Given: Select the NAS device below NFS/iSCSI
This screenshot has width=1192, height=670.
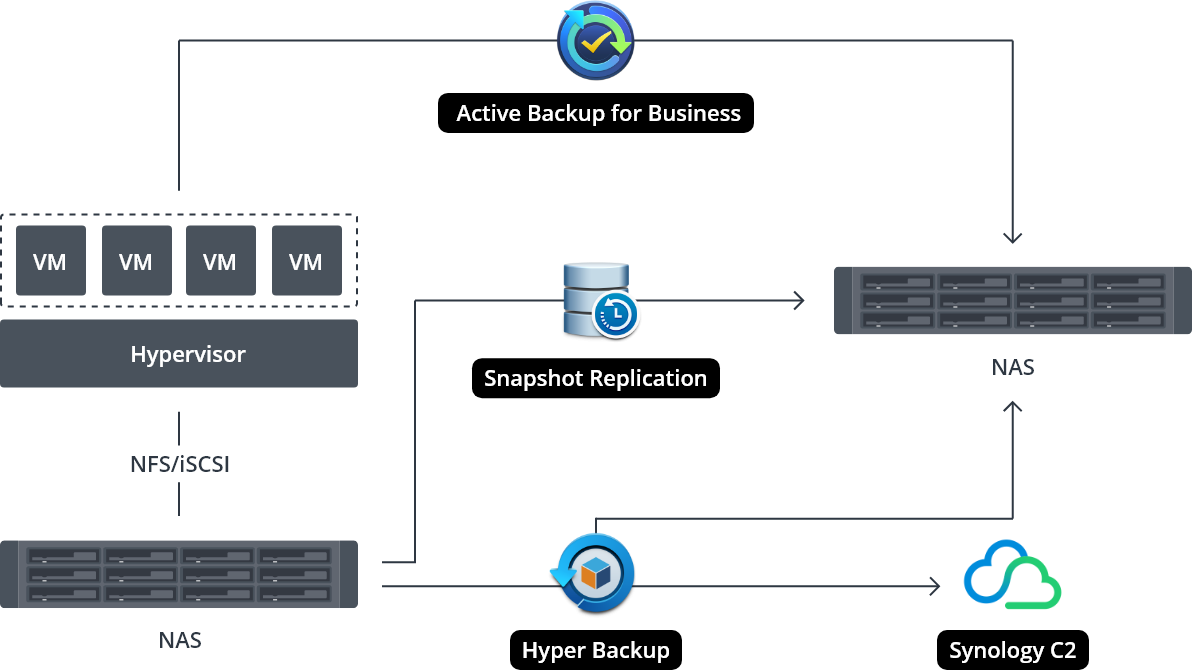Looking at the screenshot, I should click(179, 574).
